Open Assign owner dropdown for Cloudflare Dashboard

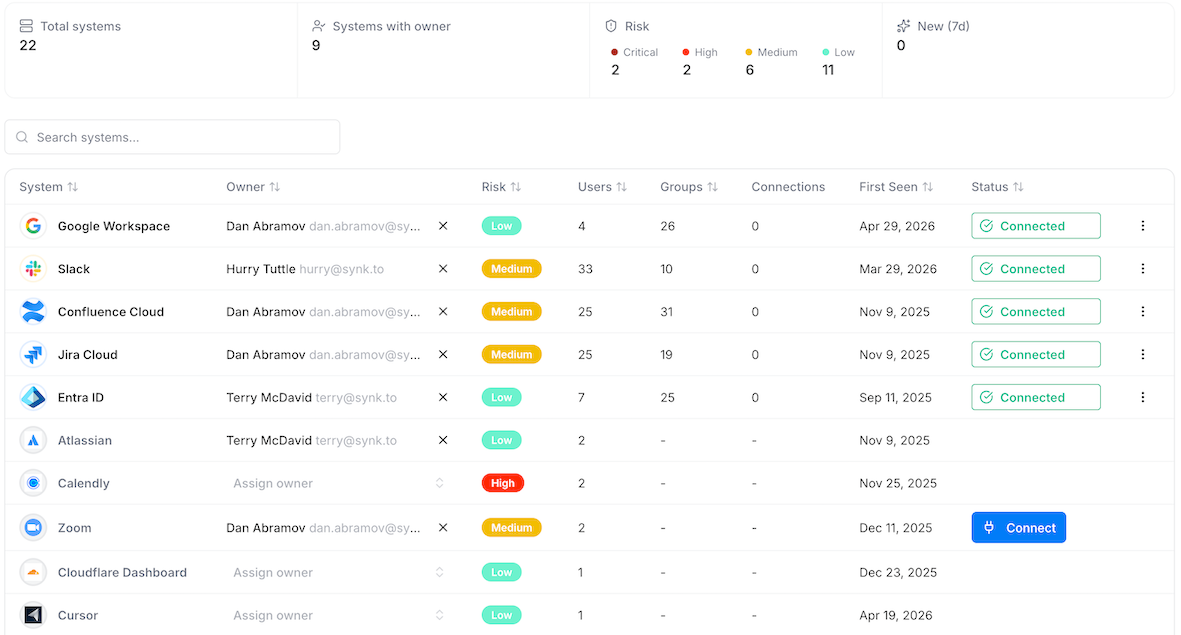(x=337, y=572)
